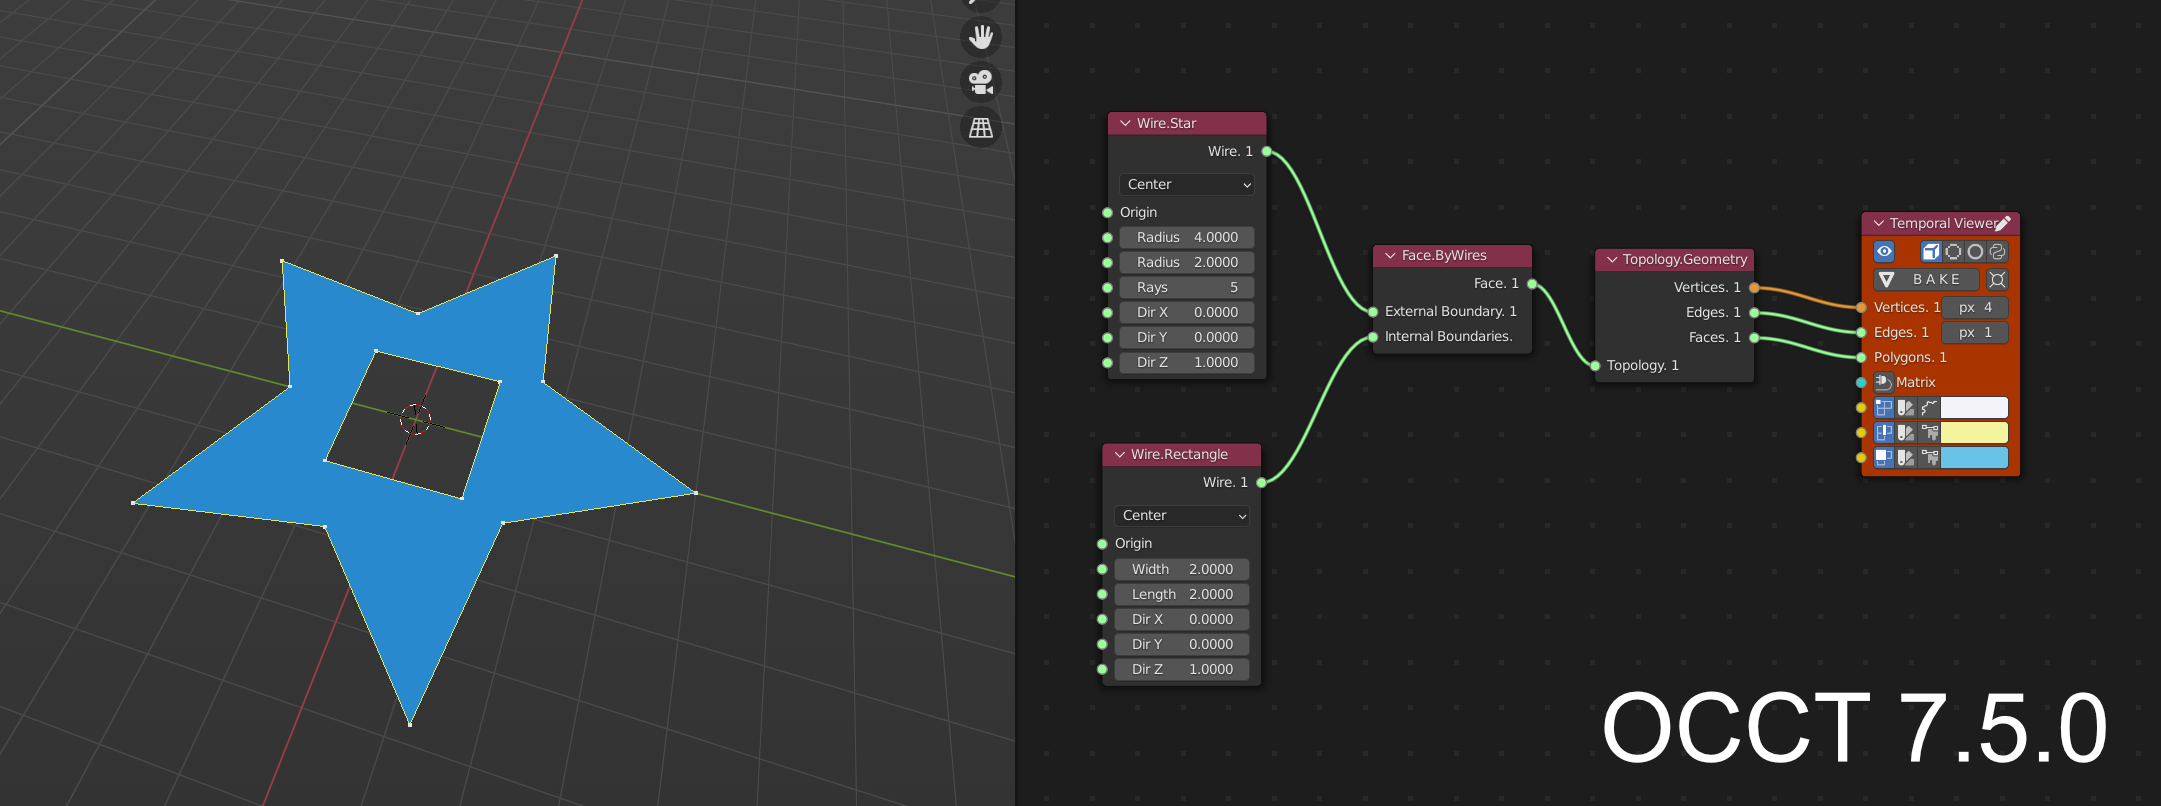Select dotted-circle wireframe mode in Temporal Viewer
The height and width of the screenshot is (806, 2161).
1953,252
